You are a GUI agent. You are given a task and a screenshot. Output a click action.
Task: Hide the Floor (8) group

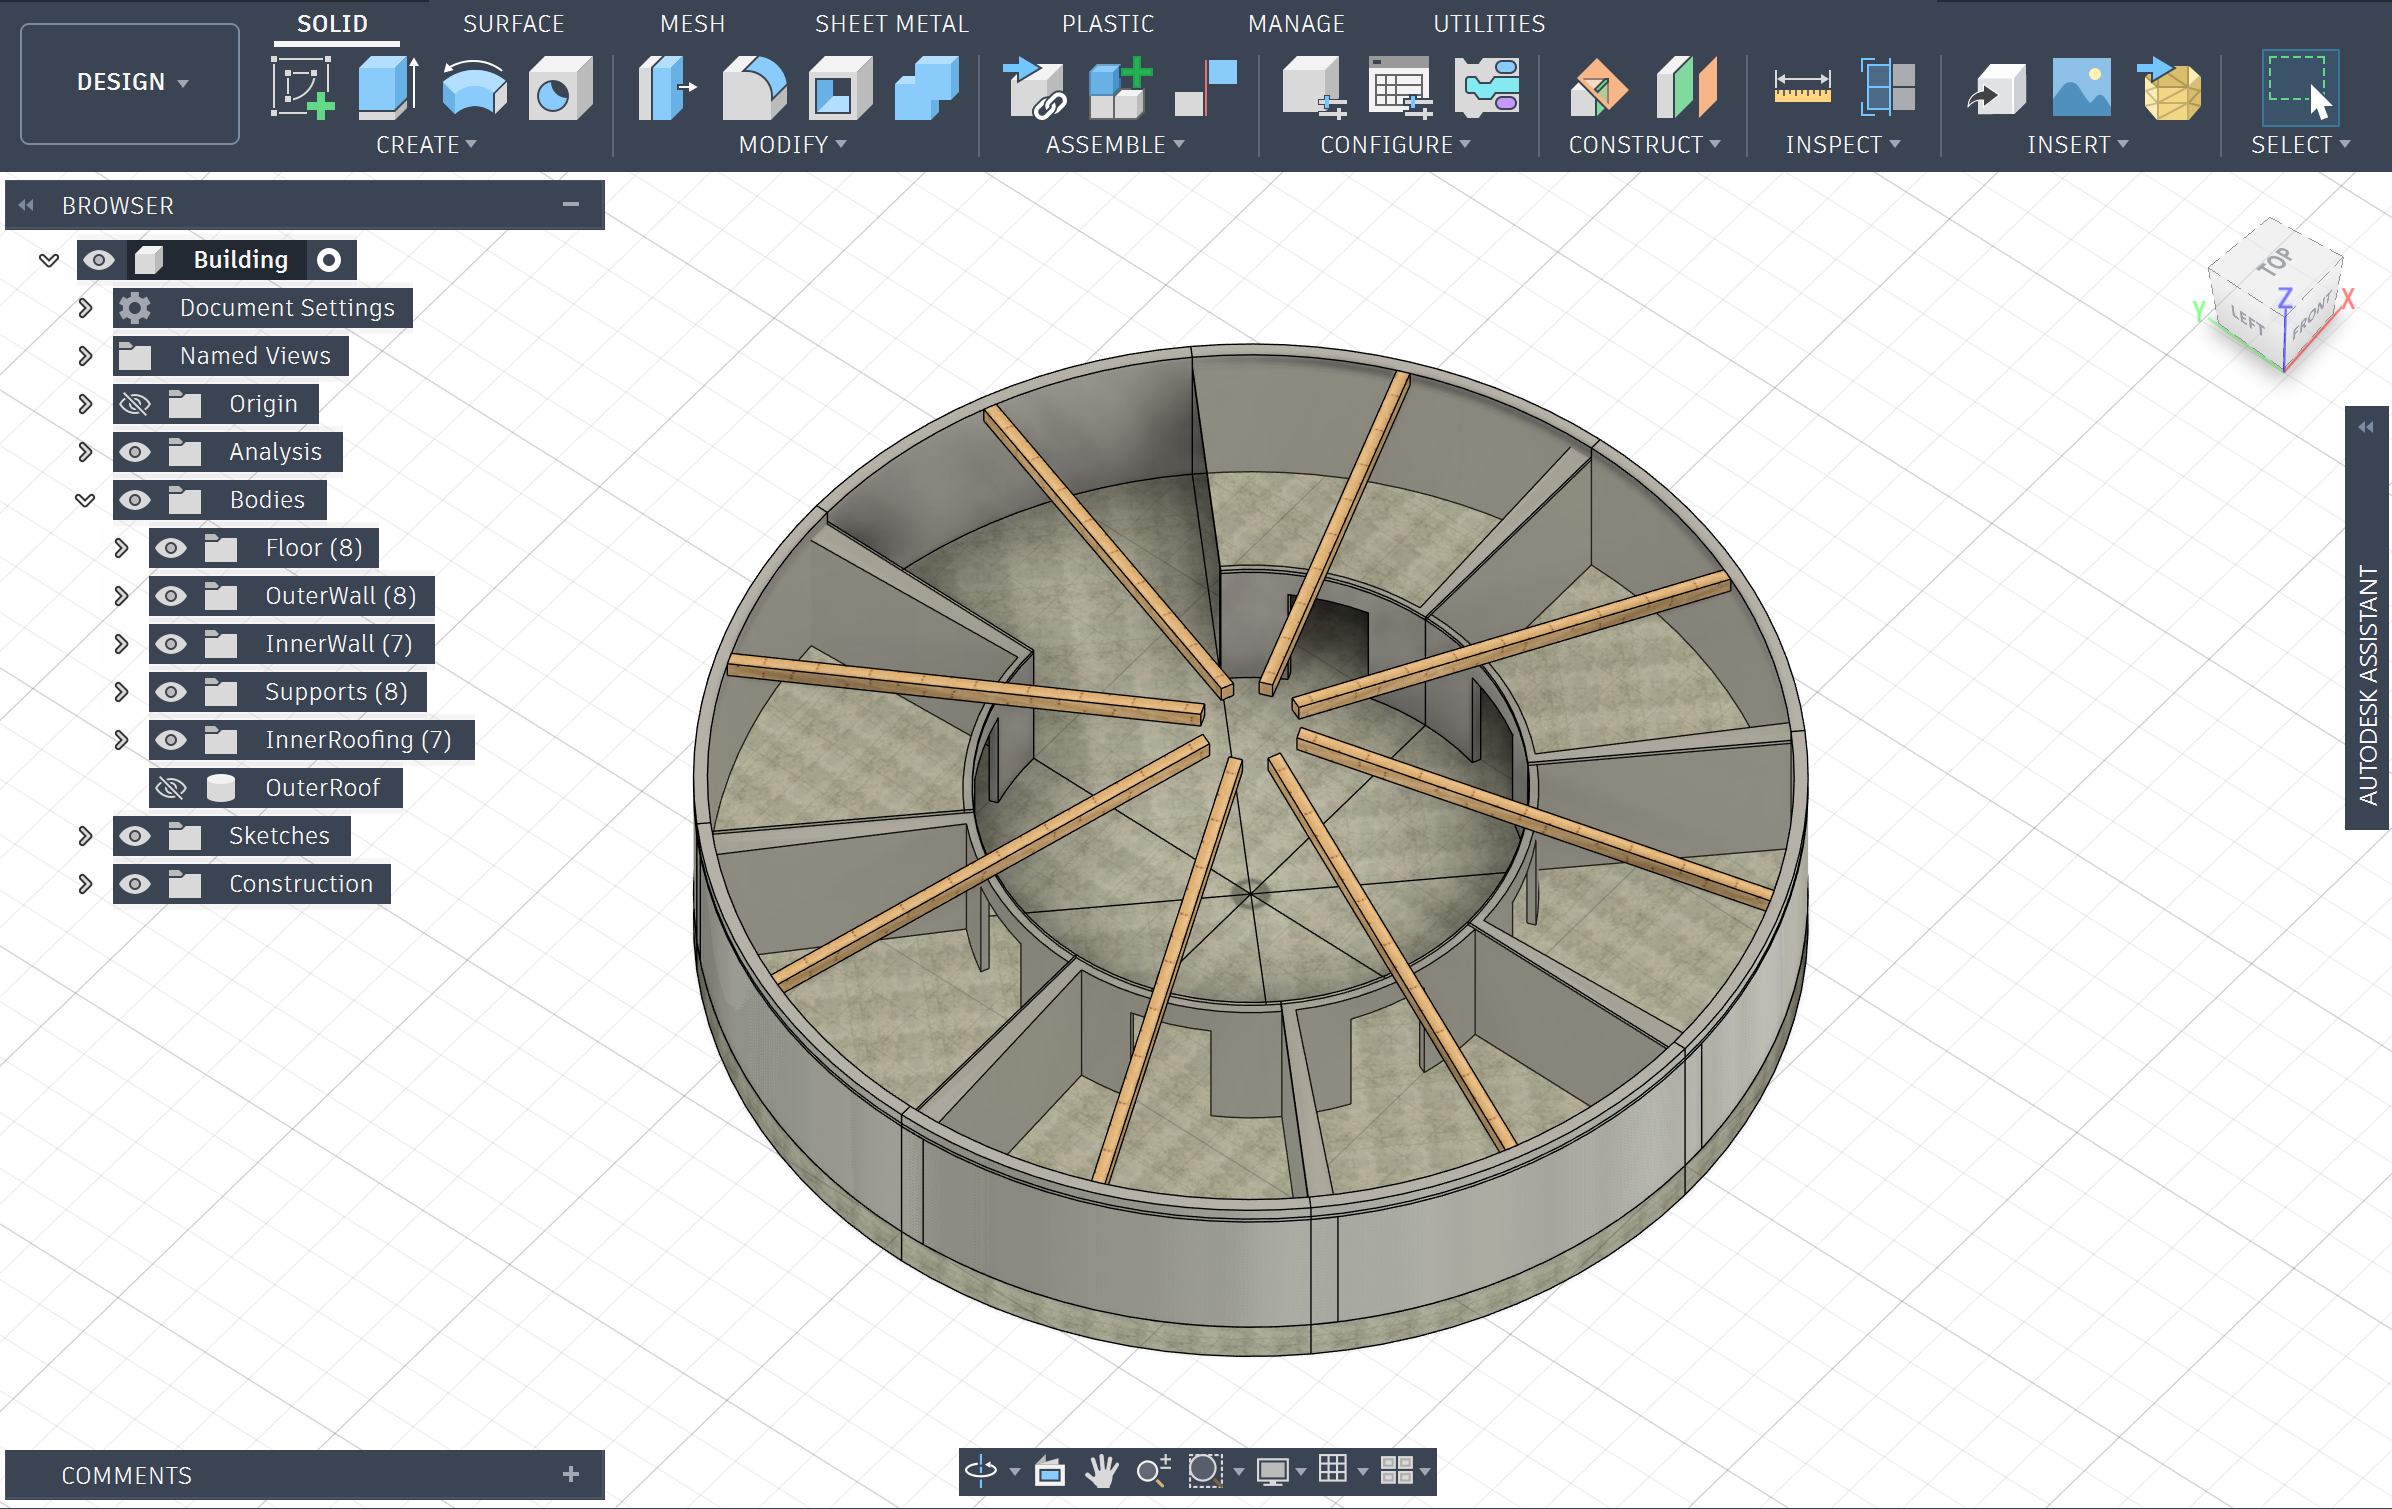[171, 548]
